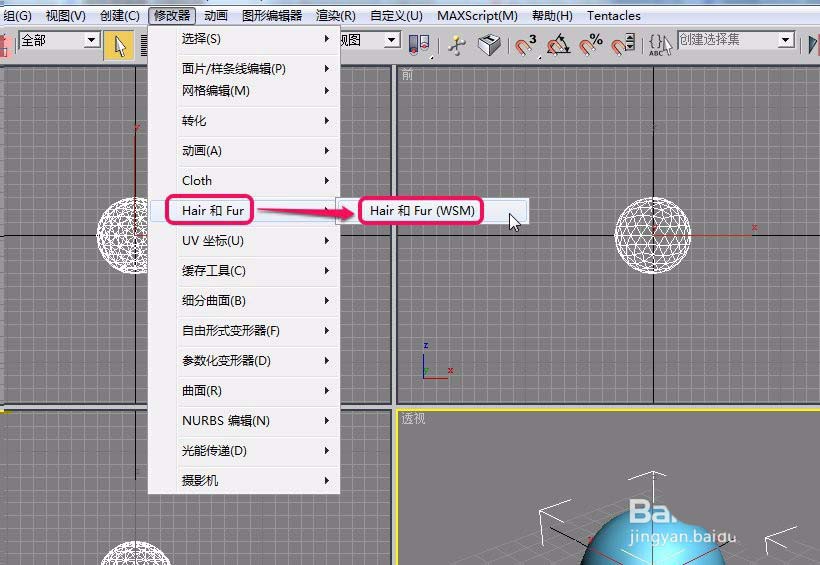
Task: Open the 动画 menu in menu bar
Action: [216, 16]
